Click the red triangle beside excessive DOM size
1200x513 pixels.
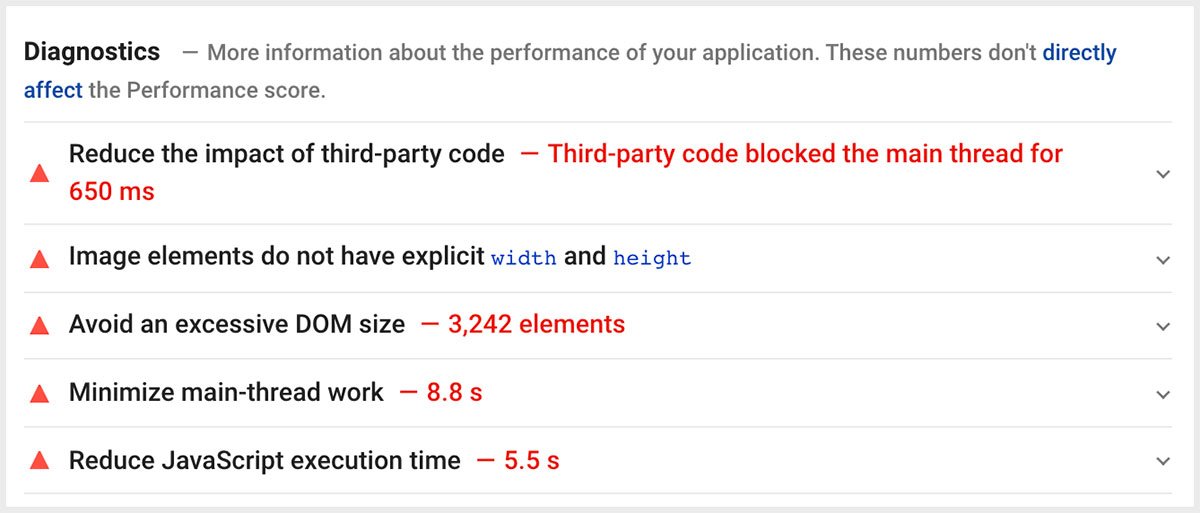click(40, 326)
